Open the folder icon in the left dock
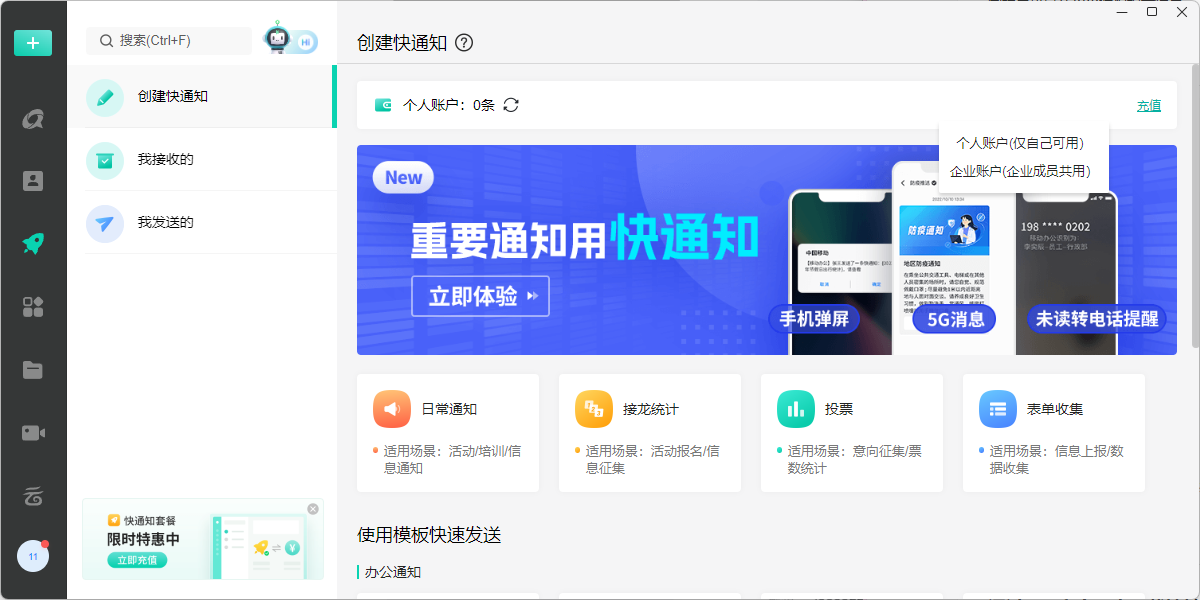 pos(33,370)
